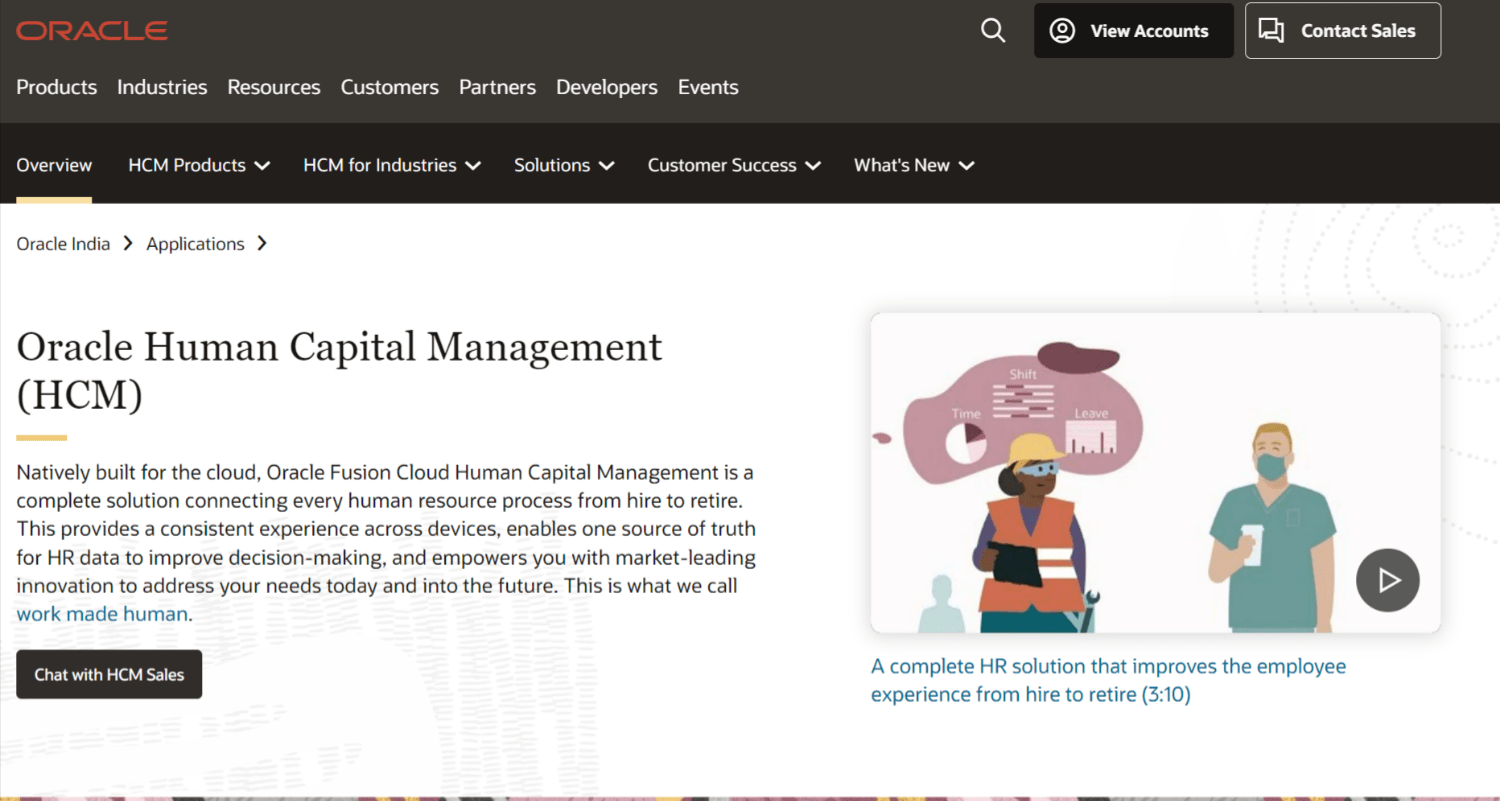Click the Oracle logo
Viewport: 1500px width, 801px height.
tap(92, 31)
